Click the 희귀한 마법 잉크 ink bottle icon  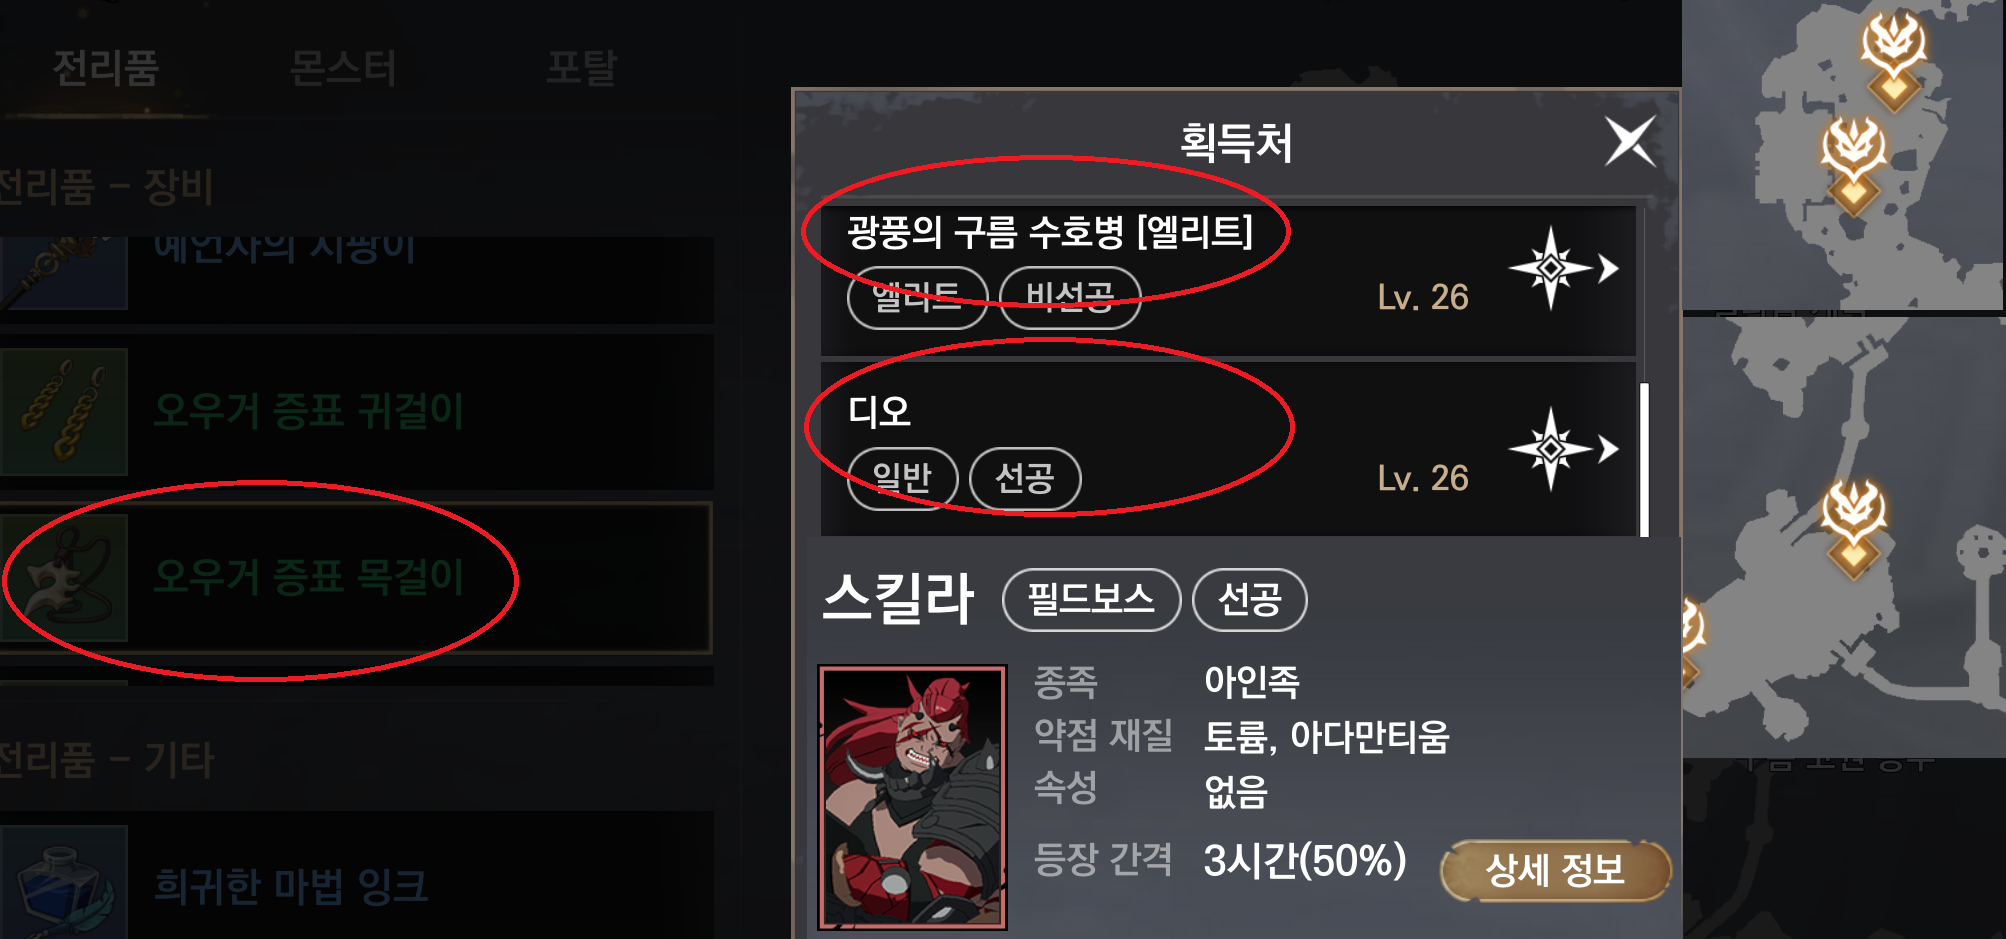click(x=64, y=882)
